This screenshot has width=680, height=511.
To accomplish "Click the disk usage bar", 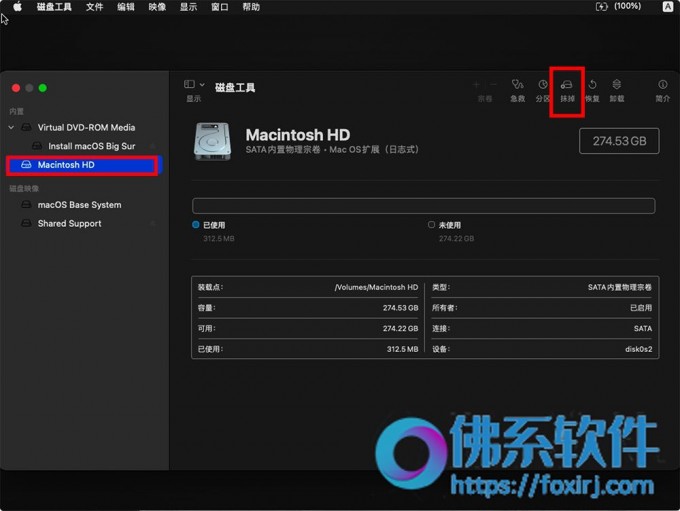I will pyautogui.click(x=424, y=206).
